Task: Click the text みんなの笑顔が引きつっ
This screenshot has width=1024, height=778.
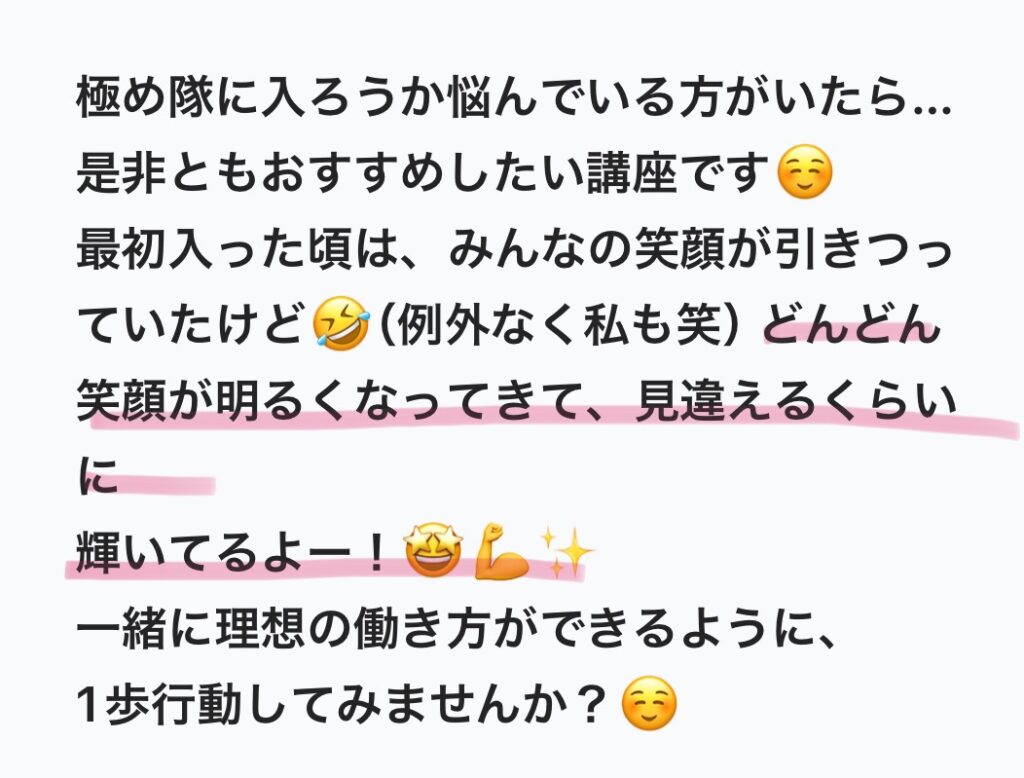Action: pyautogui.click(x=700, y=248)
